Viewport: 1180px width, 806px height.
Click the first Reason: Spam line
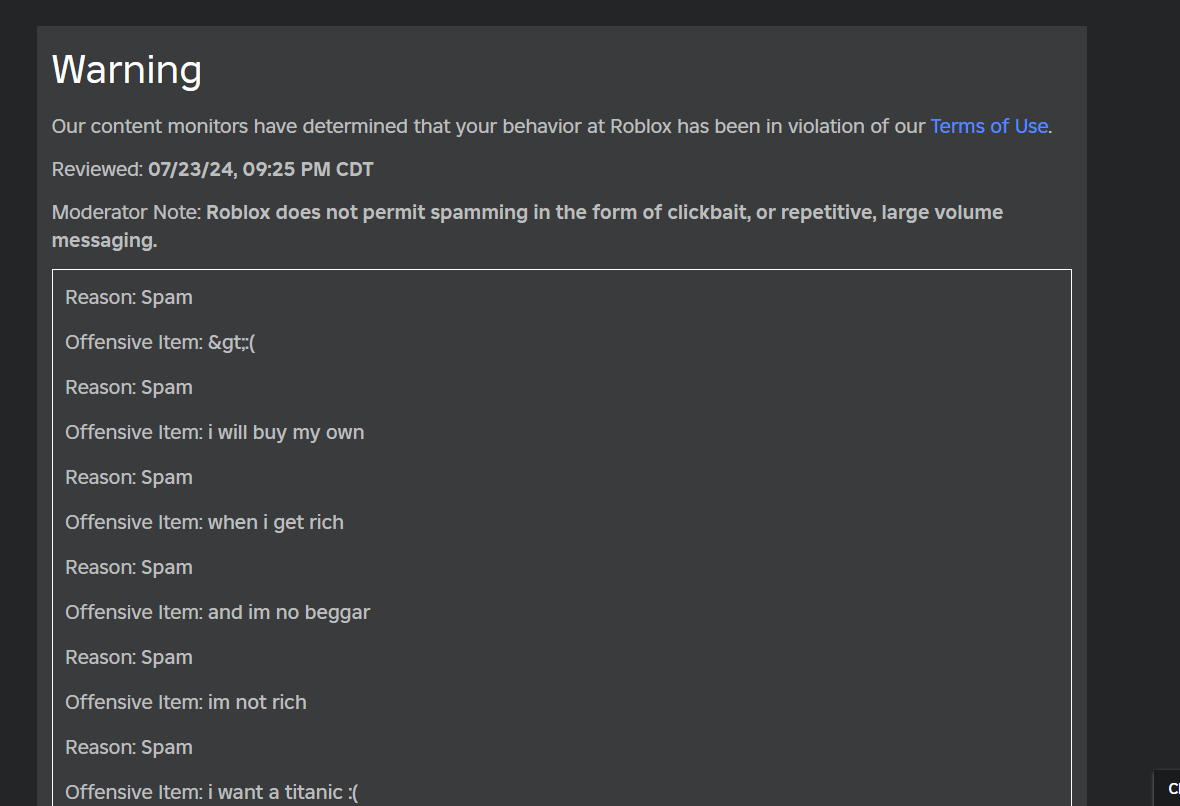coord(129,297)
